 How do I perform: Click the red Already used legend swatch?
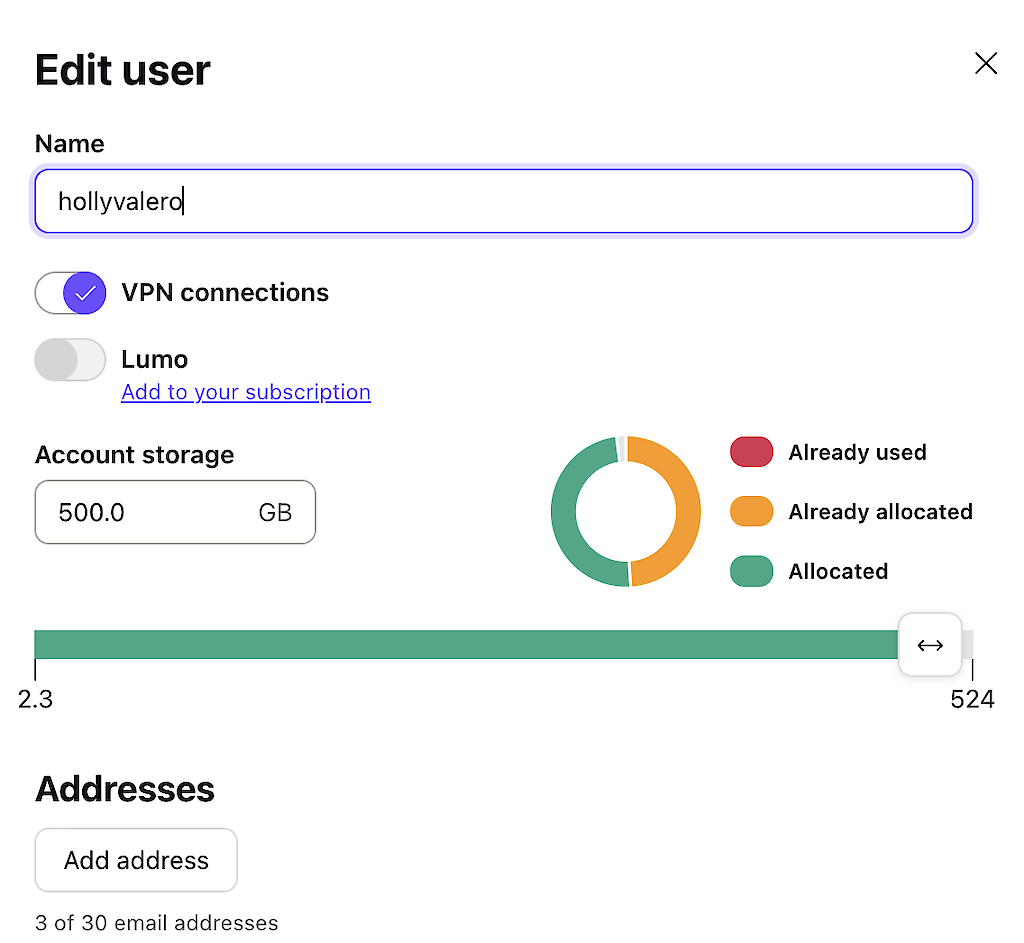click(751, 452)
